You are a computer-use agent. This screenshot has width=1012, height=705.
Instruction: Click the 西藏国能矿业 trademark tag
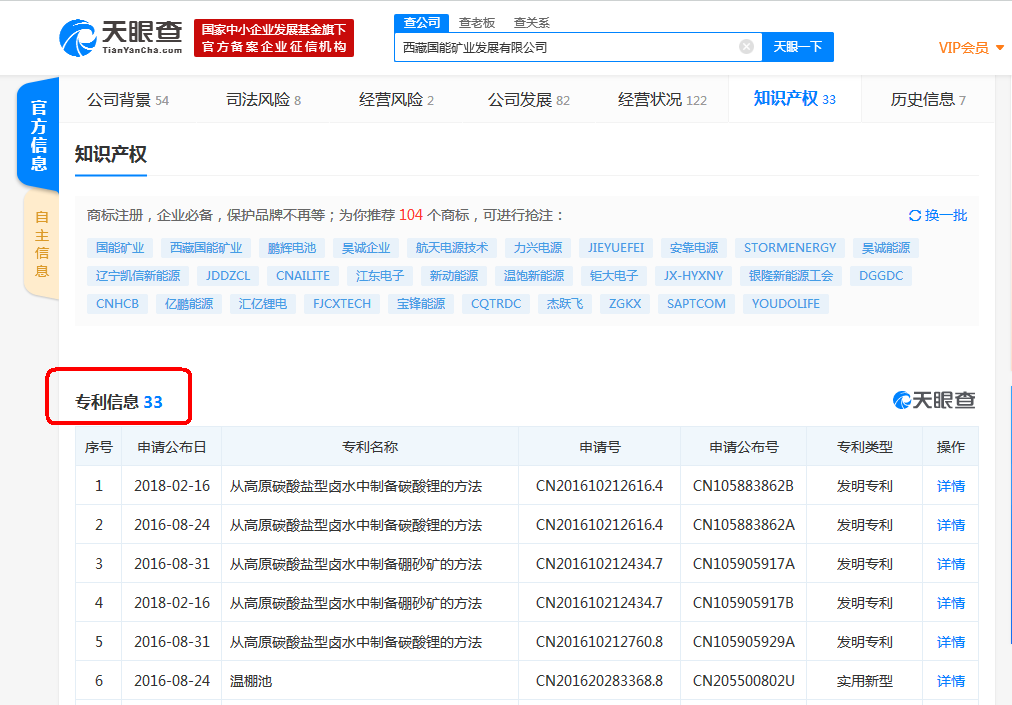(x=206, y=248)
